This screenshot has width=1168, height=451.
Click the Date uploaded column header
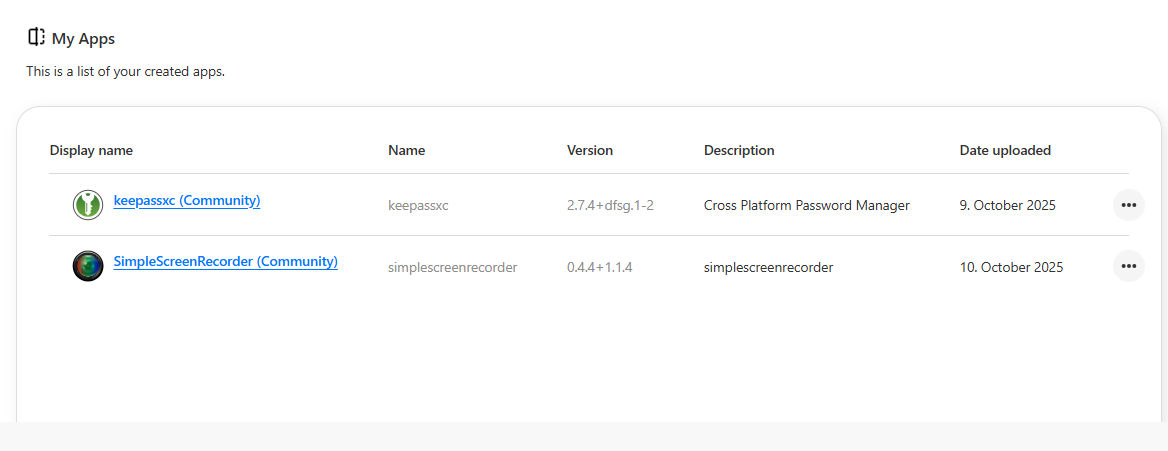(1005, 151)
